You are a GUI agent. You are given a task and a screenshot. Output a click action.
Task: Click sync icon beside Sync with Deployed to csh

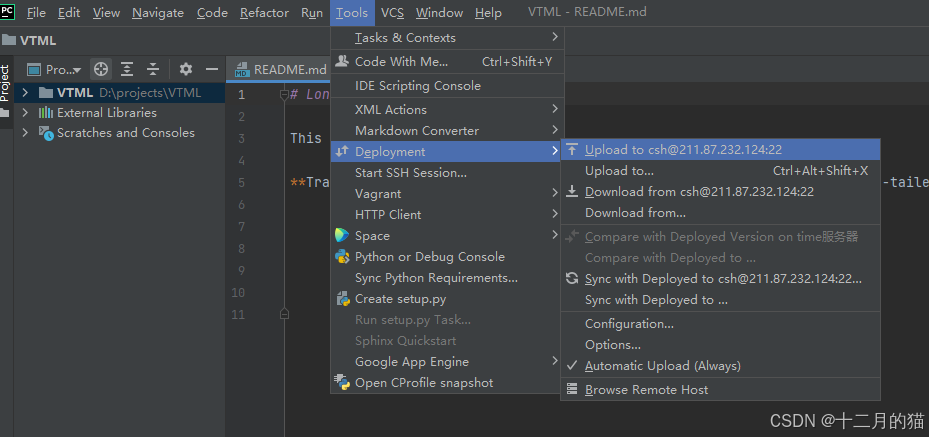[x=572, y=278]
